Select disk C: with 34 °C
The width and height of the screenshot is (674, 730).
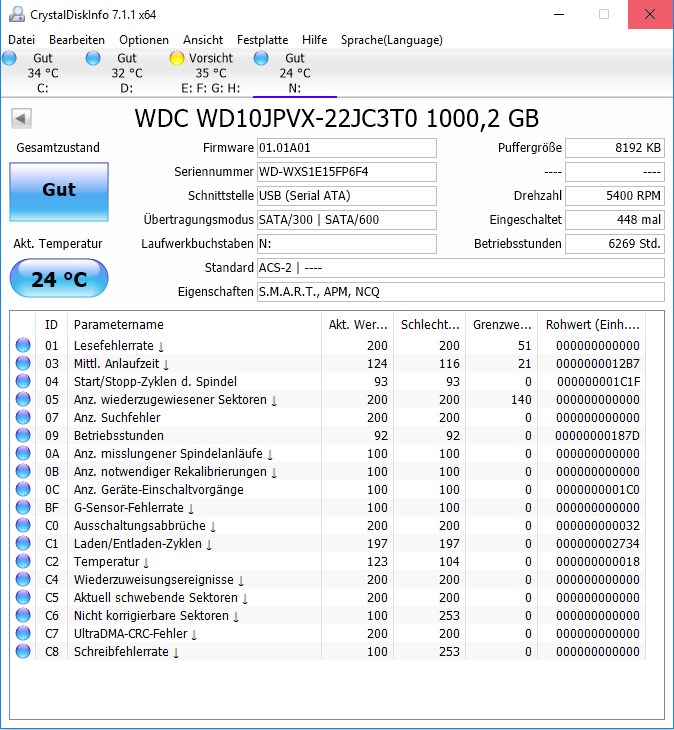[42, 73]
